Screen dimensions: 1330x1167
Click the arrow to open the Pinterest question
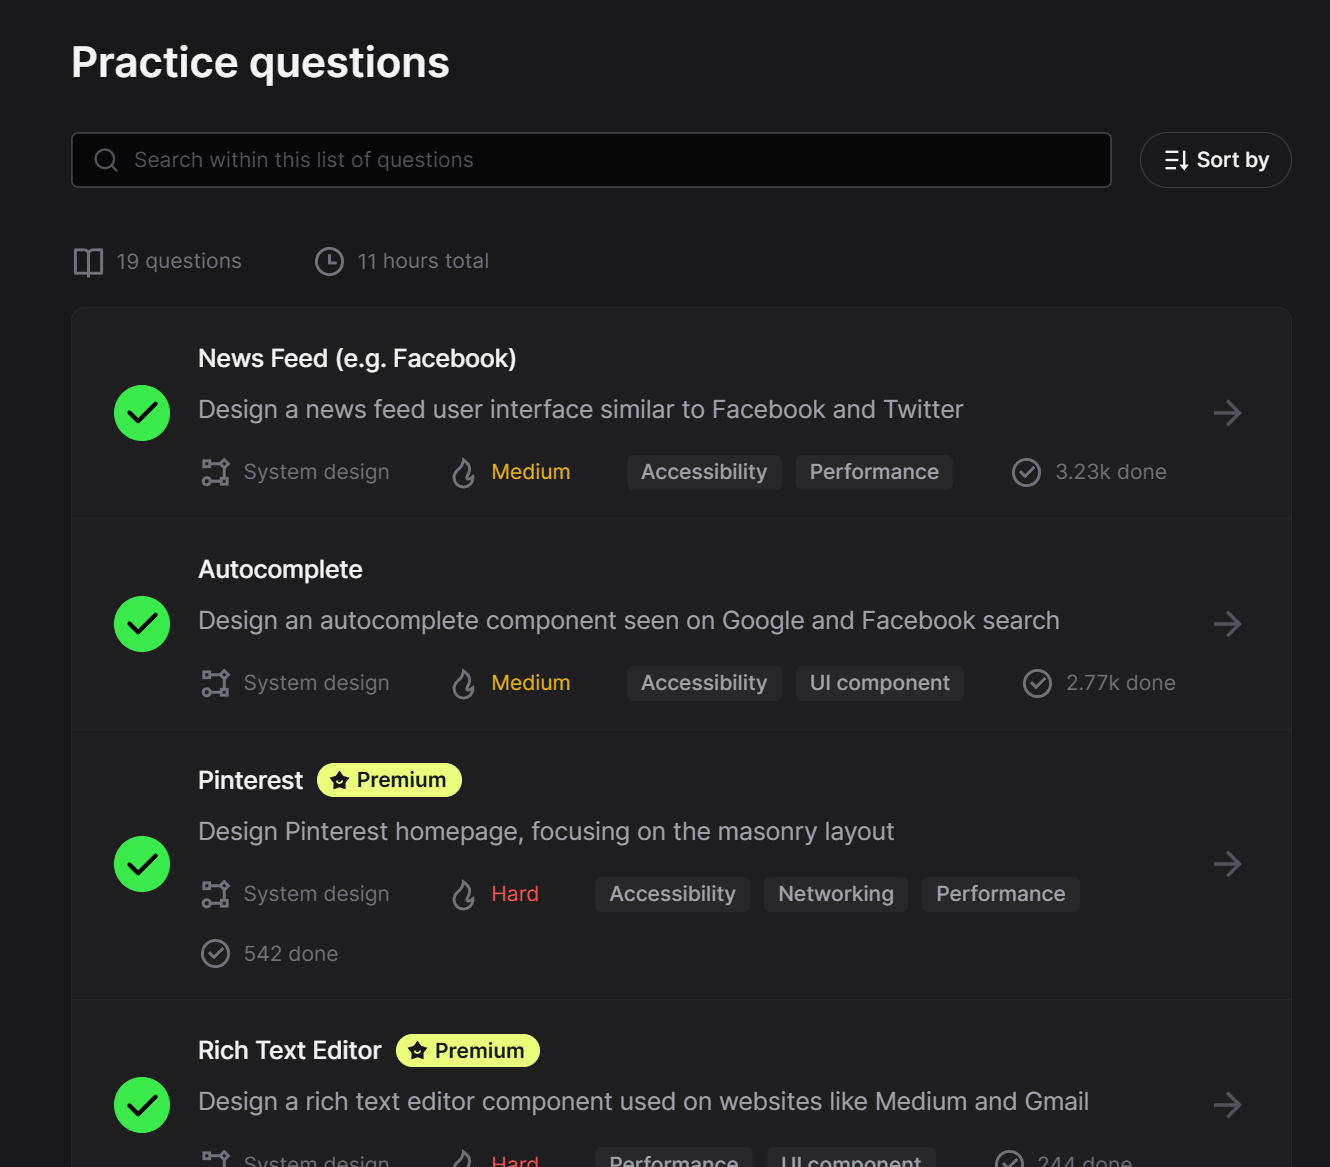coord(1227,864)
